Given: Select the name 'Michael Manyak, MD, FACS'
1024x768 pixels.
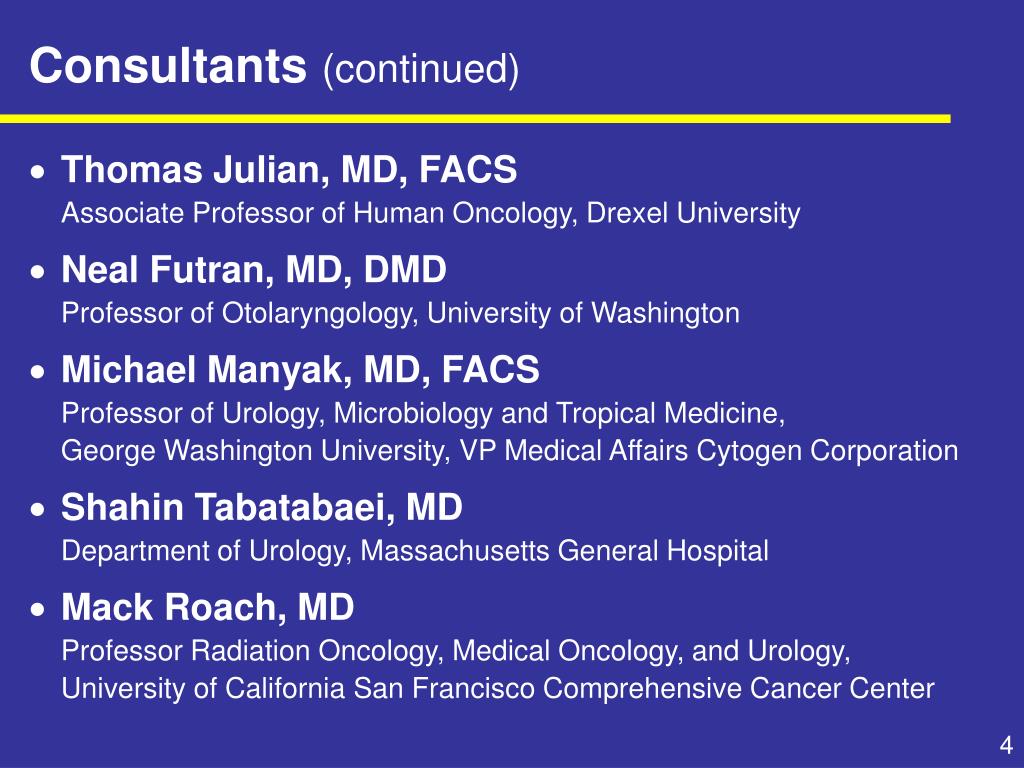Looking at the screenshot, I should 300,369.
